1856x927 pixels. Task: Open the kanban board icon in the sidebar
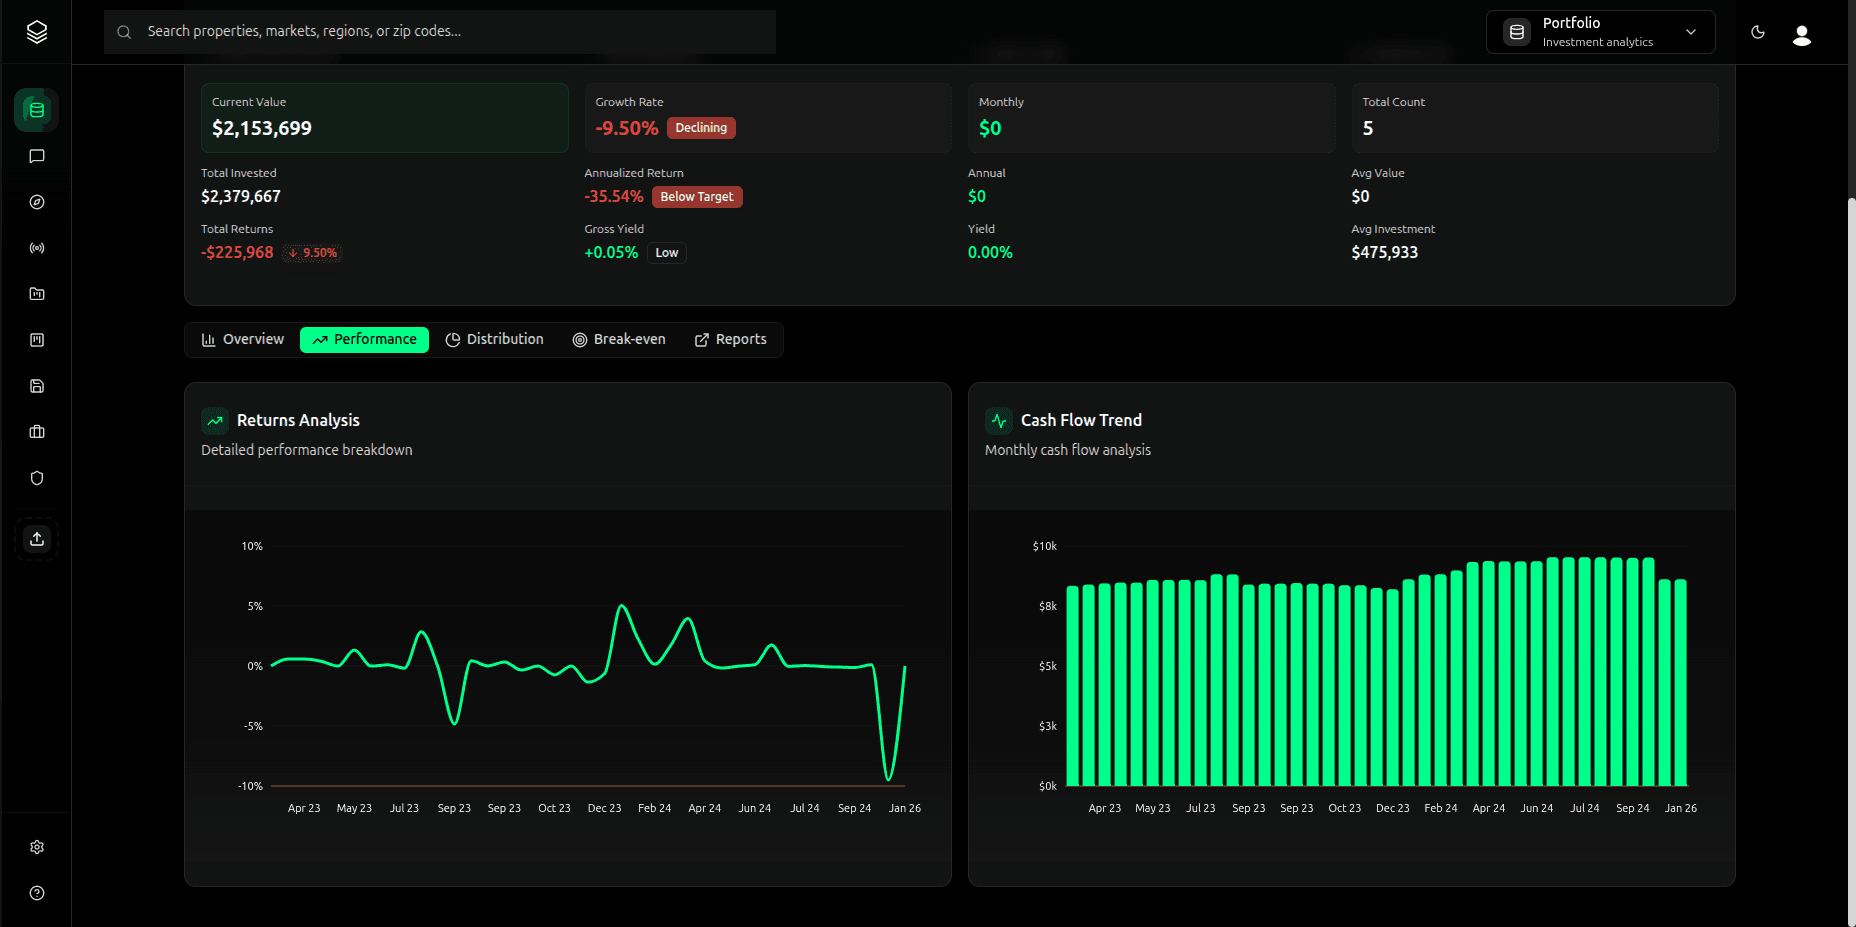(37, 340)
